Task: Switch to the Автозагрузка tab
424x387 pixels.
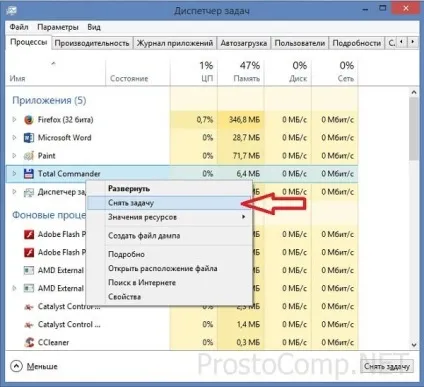Action: coord(244,43)
